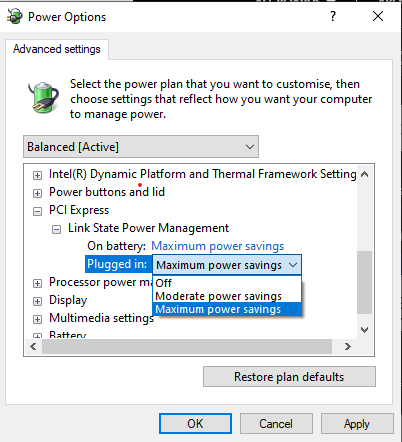Click the Apply button
This screenshot has height=442, width=402.
click(357, 424)
